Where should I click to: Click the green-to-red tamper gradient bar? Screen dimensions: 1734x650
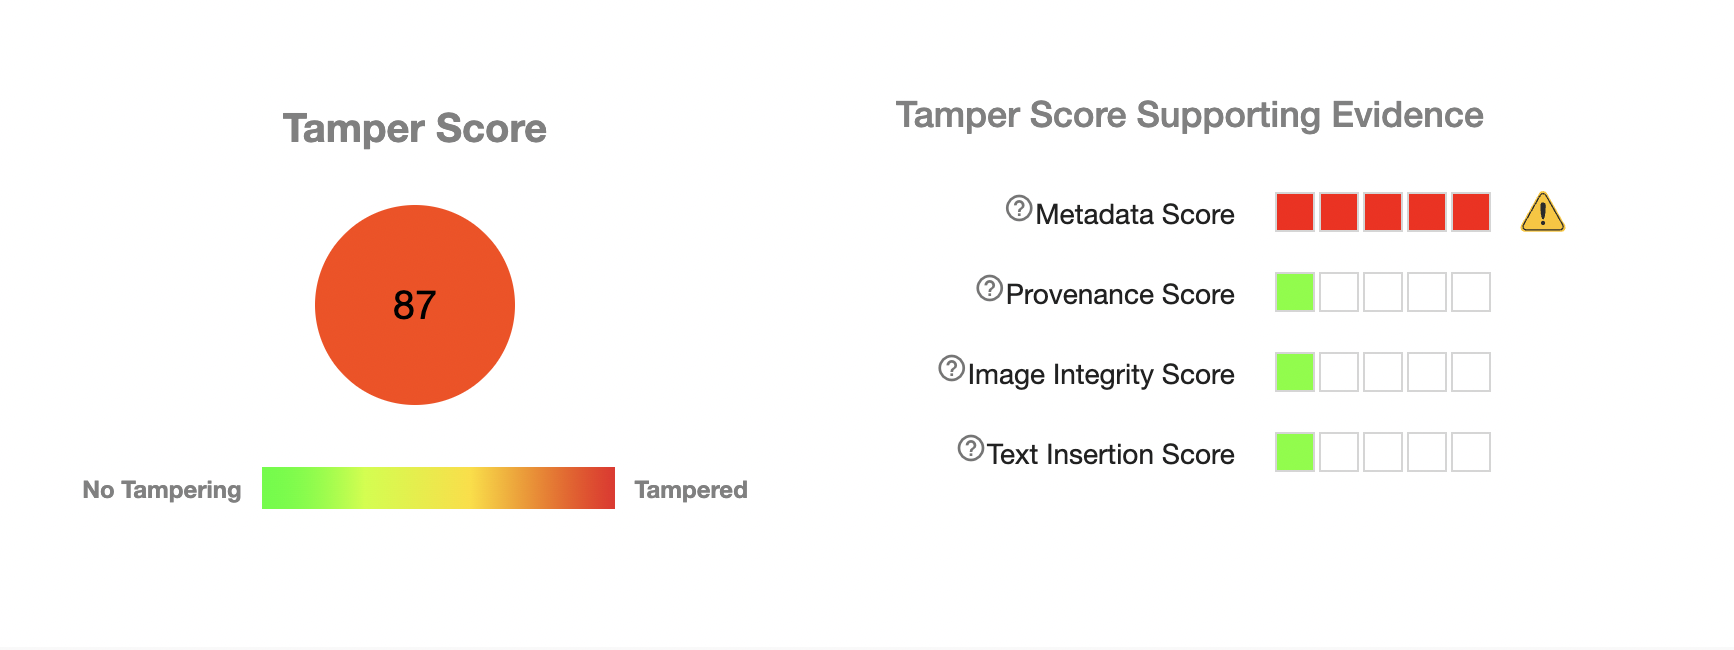click(438, 488)
